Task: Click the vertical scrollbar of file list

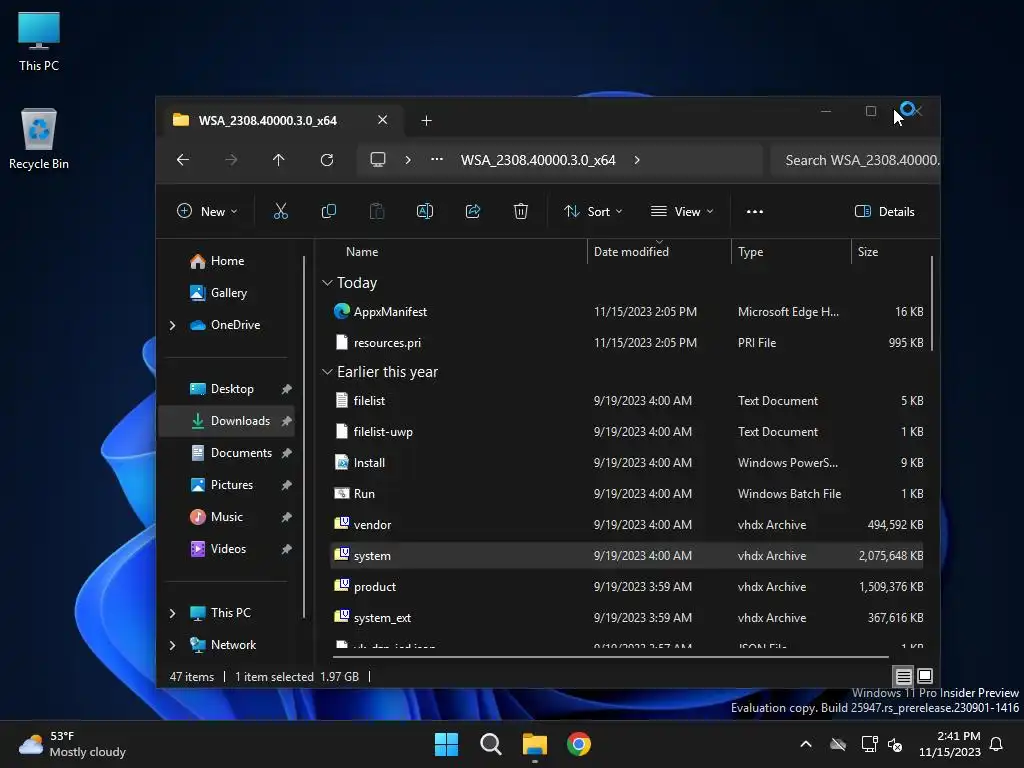Action: tap(931, 304)
